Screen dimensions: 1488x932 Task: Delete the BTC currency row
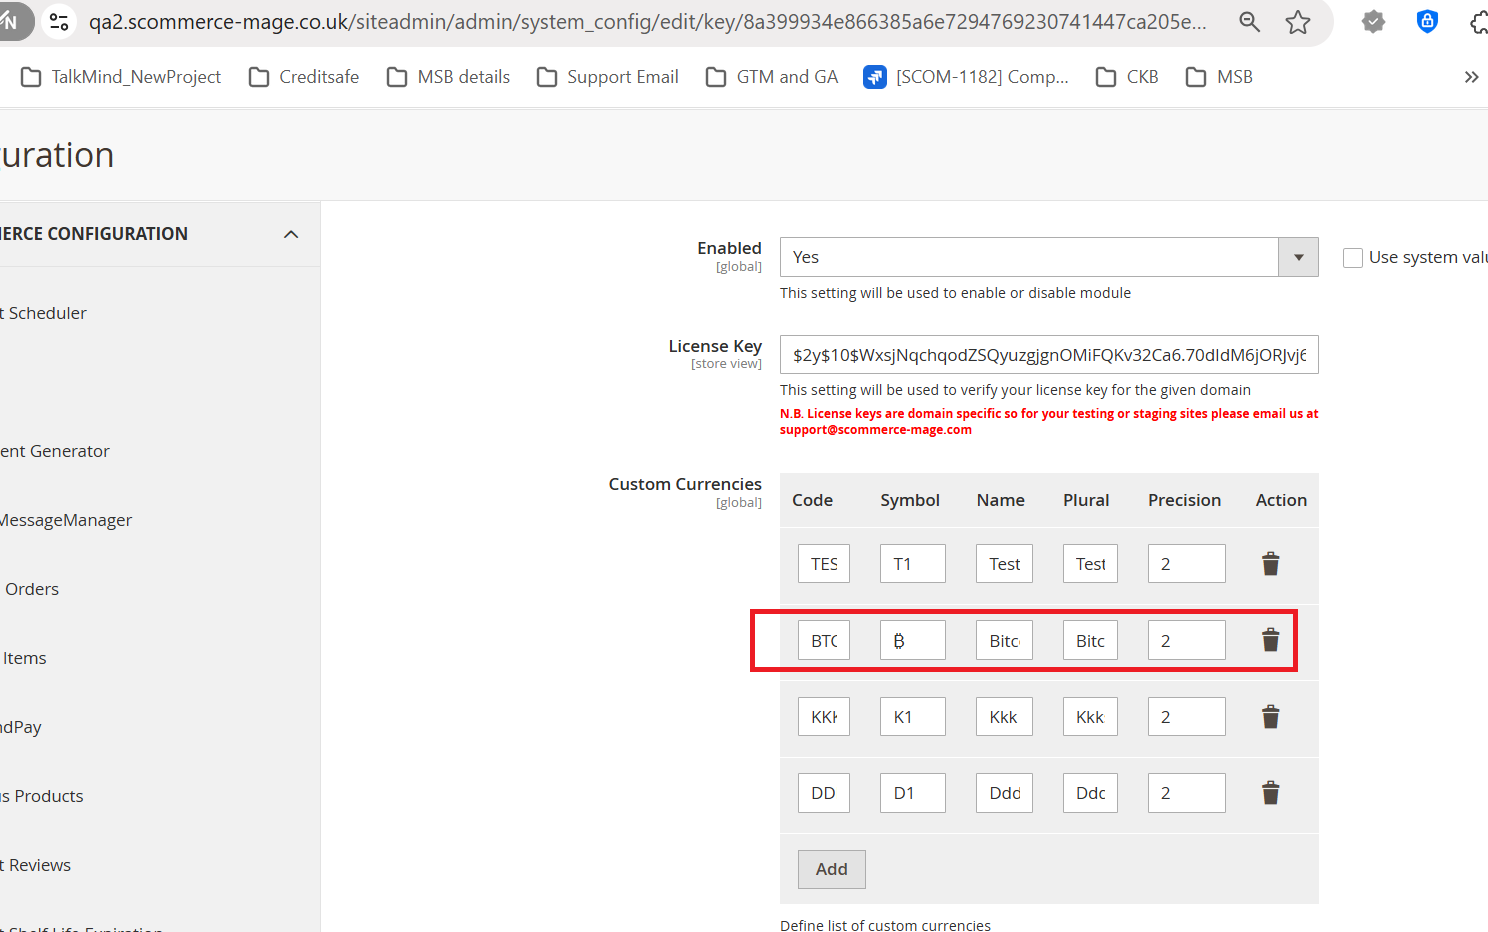pos(1270,640)
